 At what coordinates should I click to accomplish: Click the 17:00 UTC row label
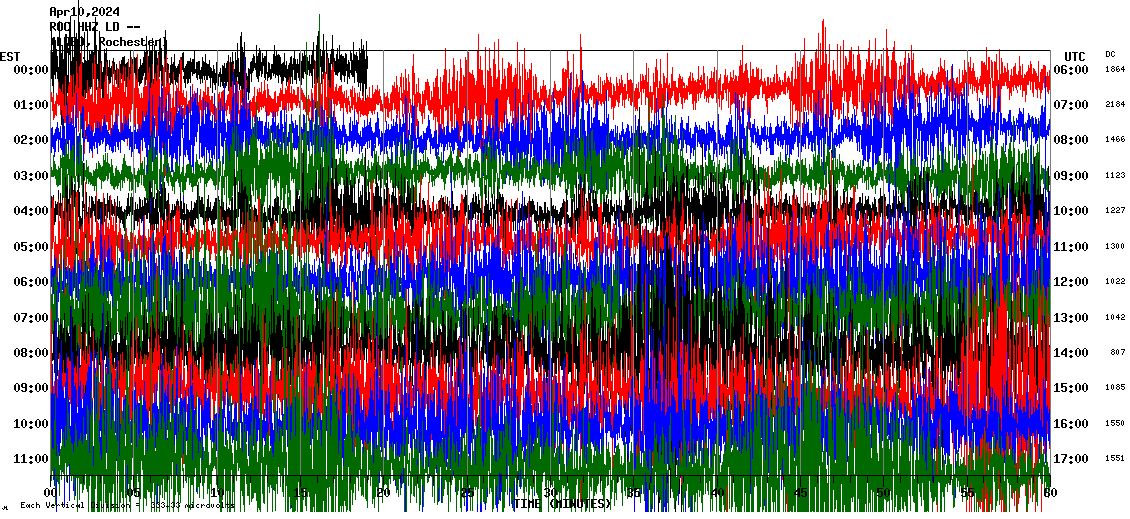[x=1071, y=459]
